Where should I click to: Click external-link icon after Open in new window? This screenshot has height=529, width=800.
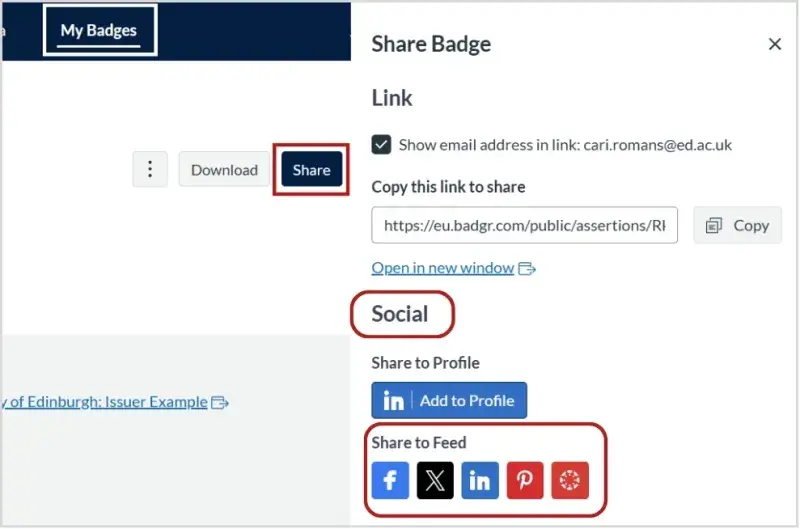coord(527,268)
